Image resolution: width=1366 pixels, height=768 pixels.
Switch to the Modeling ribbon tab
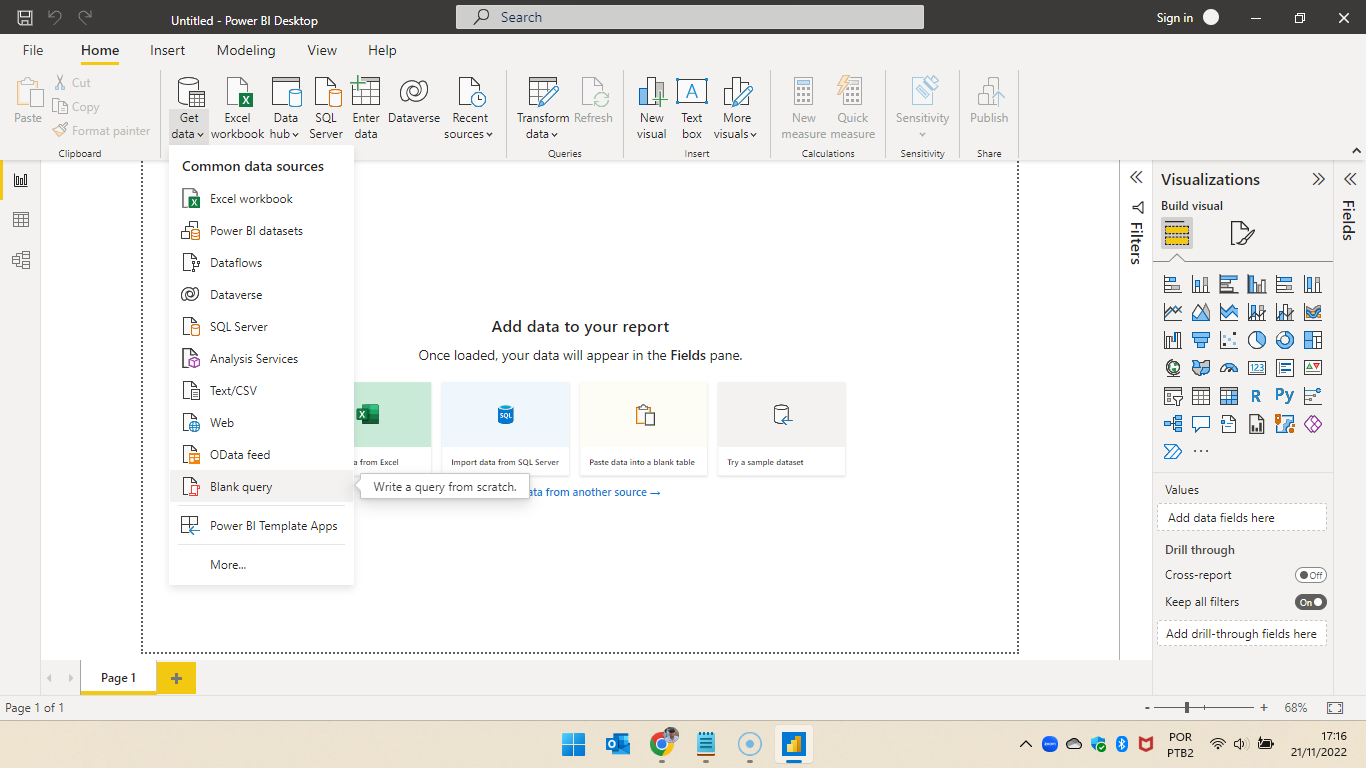pyautogui.click(x=246, y=50)
